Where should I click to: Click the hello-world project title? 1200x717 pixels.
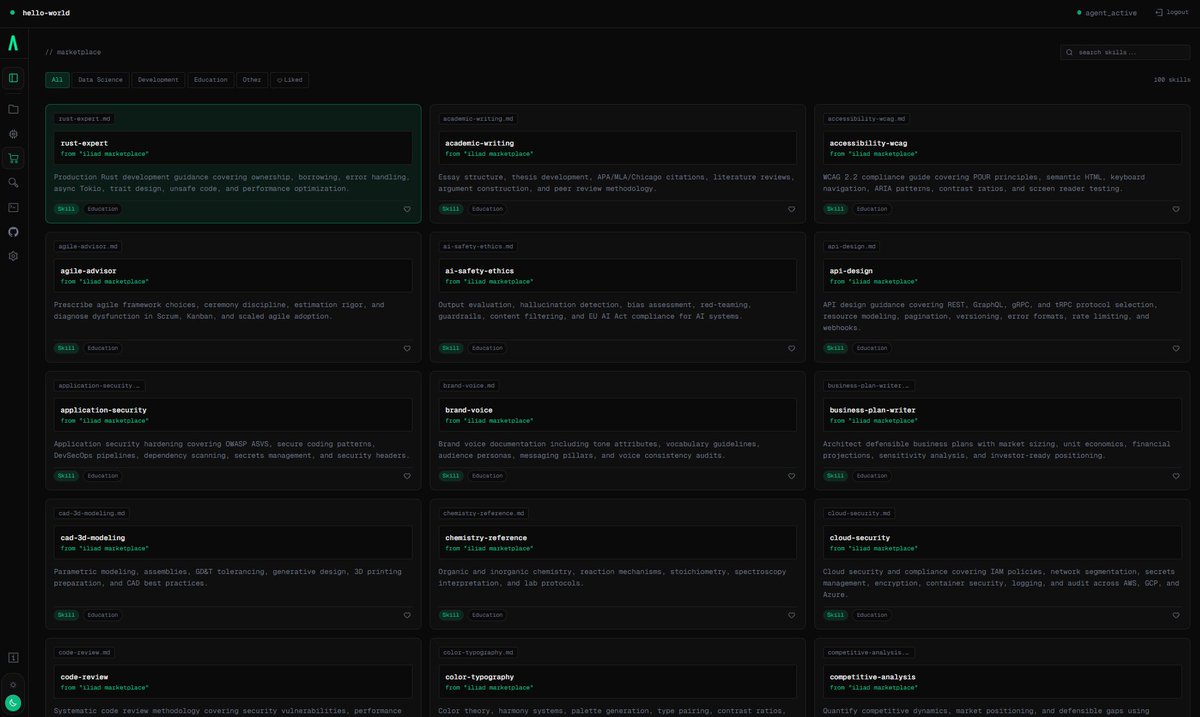[46, 13]
